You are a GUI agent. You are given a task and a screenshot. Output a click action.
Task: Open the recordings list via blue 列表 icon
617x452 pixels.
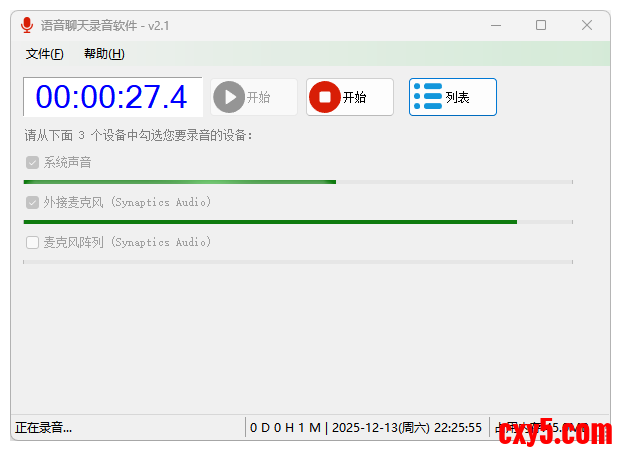tap(428, 96)
